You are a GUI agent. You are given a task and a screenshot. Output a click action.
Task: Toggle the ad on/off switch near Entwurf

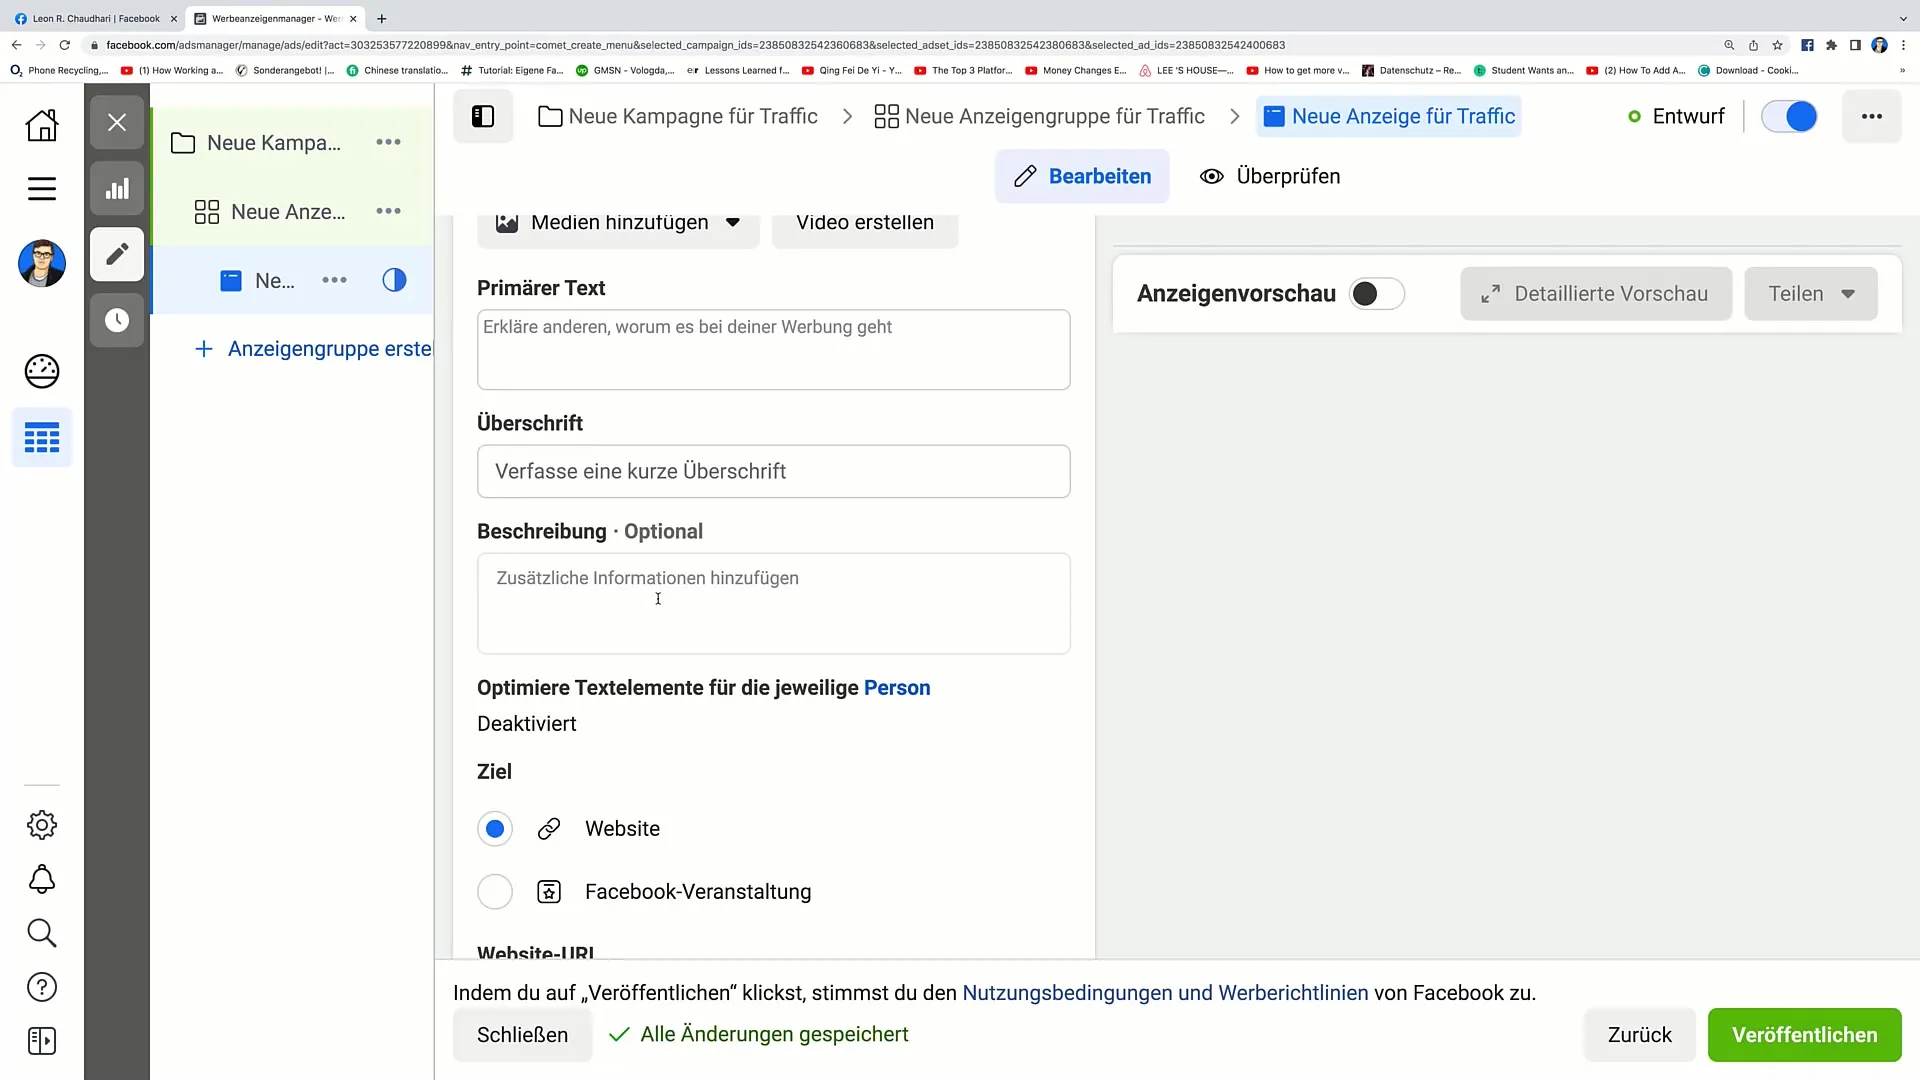[x=1789, y=116]
